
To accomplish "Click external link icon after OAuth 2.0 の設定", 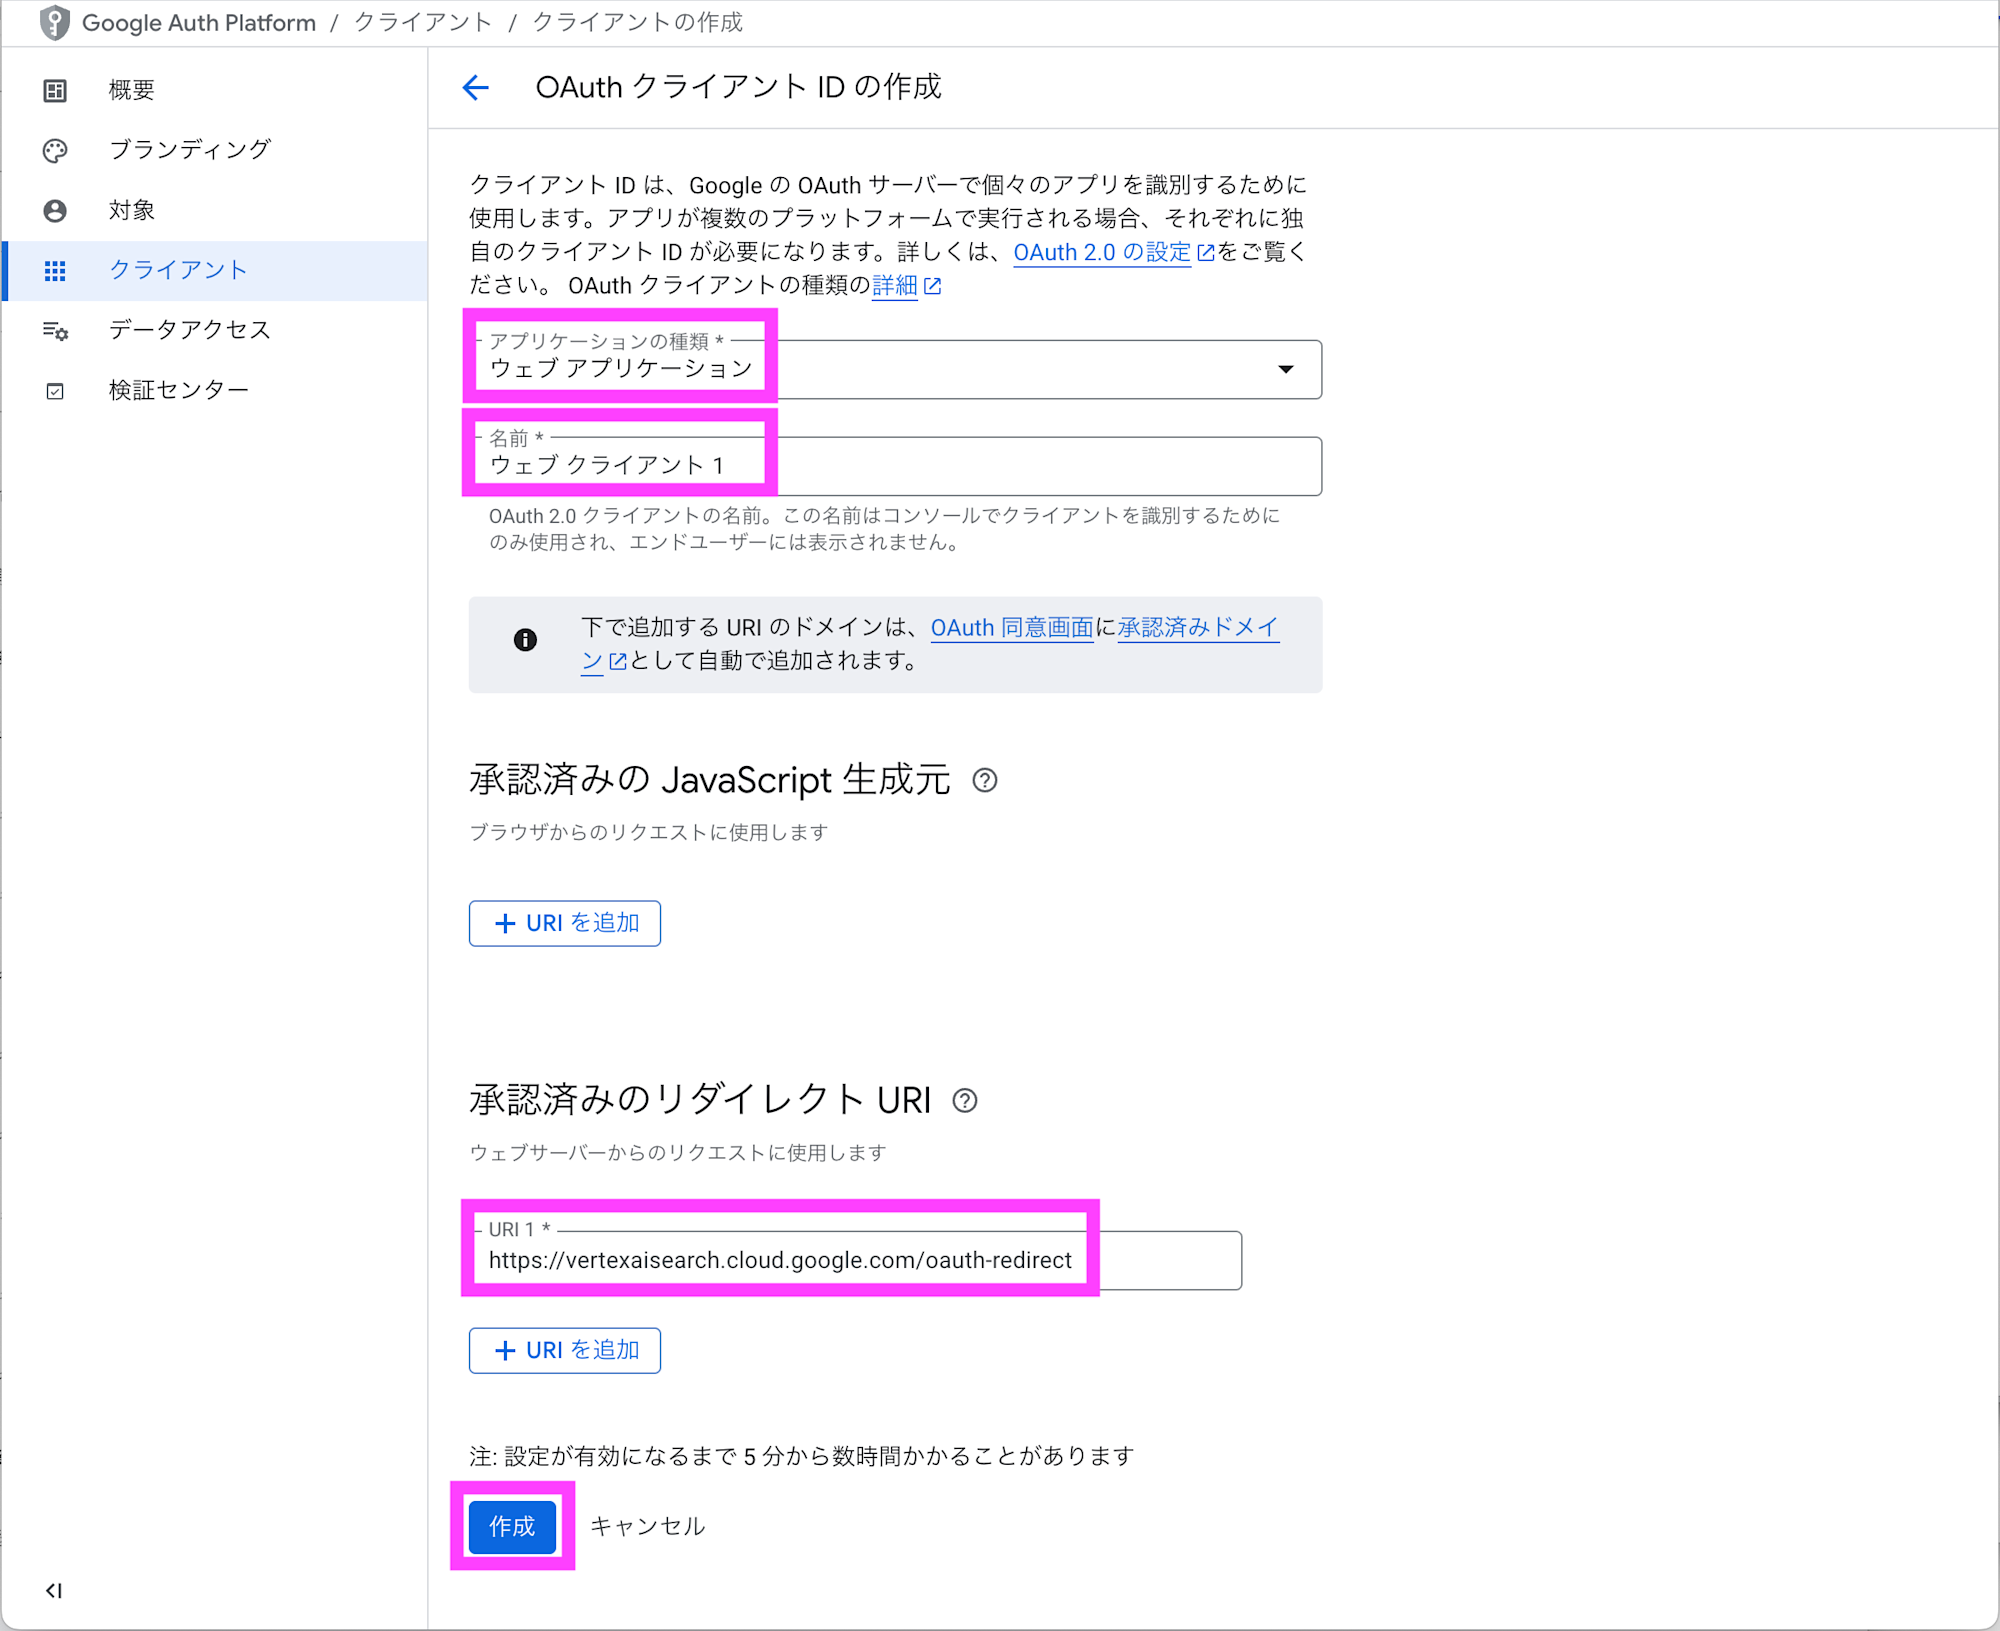I will pyautogui.click(x=1205, y=253).
